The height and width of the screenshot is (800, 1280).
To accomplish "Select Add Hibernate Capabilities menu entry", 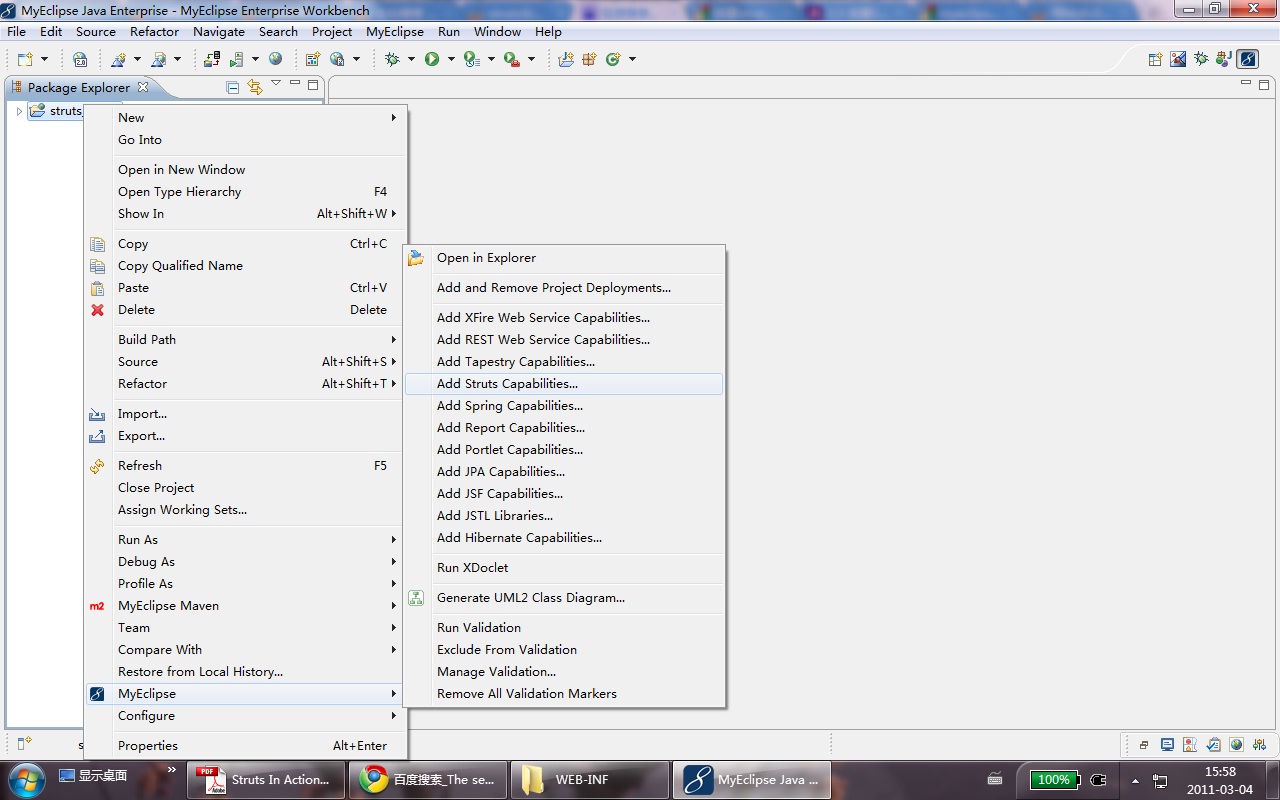I will tap(519, 538).
